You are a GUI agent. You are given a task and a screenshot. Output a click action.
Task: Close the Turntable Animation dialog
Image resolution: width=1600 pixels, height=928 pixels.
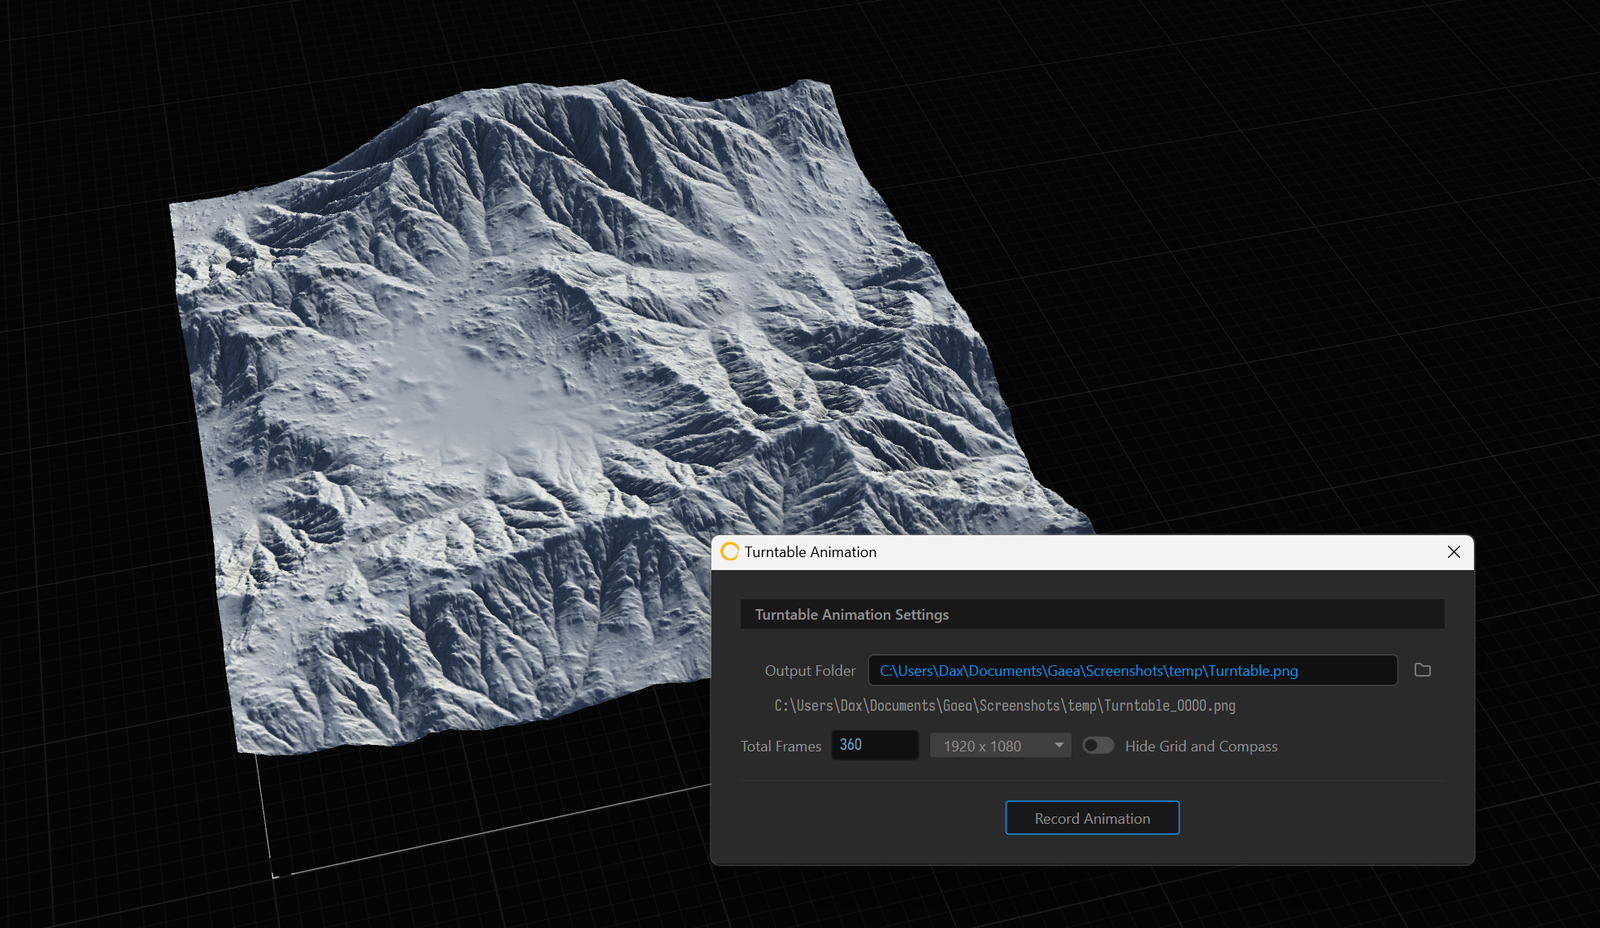click(1454, 552)
